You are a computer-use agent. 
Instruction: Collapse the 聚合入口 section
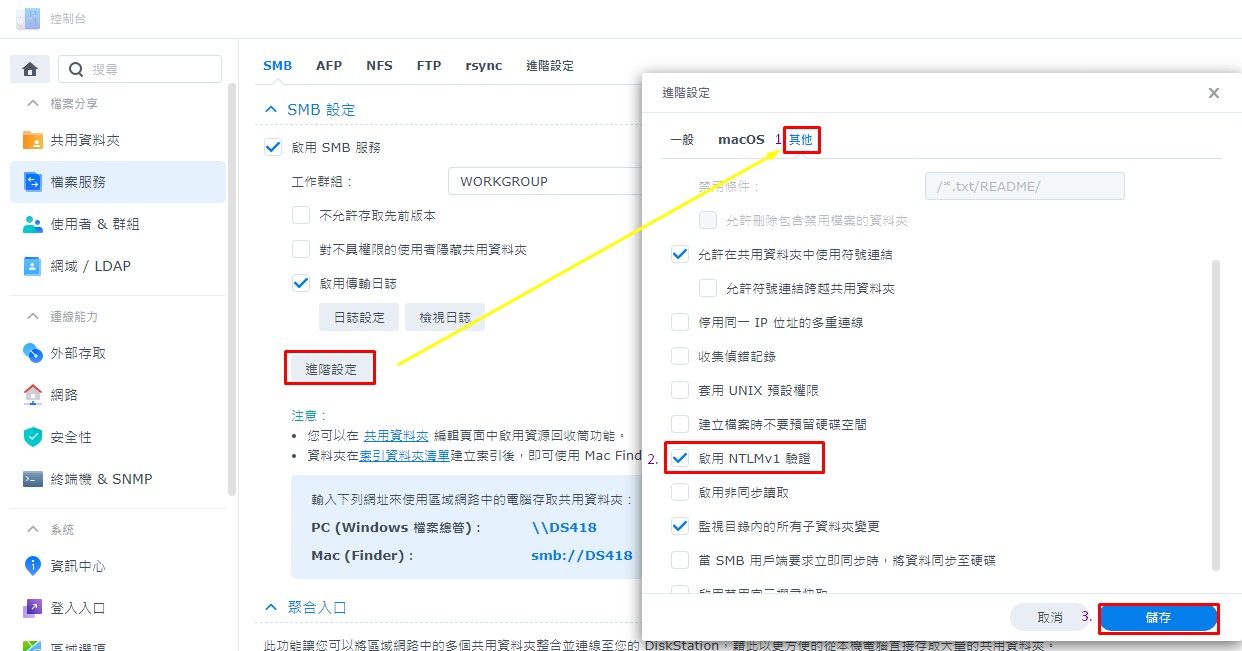pos(270,607)
